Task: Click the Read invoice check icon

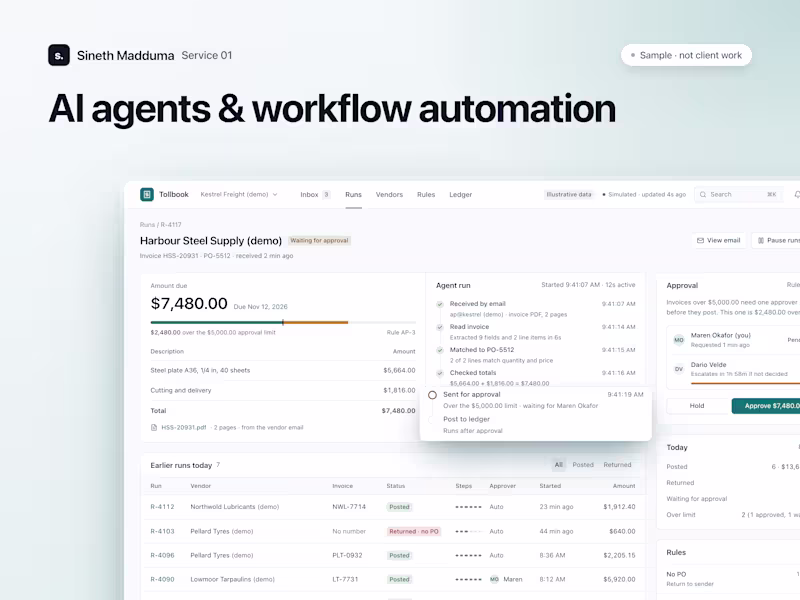Action: point(440,327)
